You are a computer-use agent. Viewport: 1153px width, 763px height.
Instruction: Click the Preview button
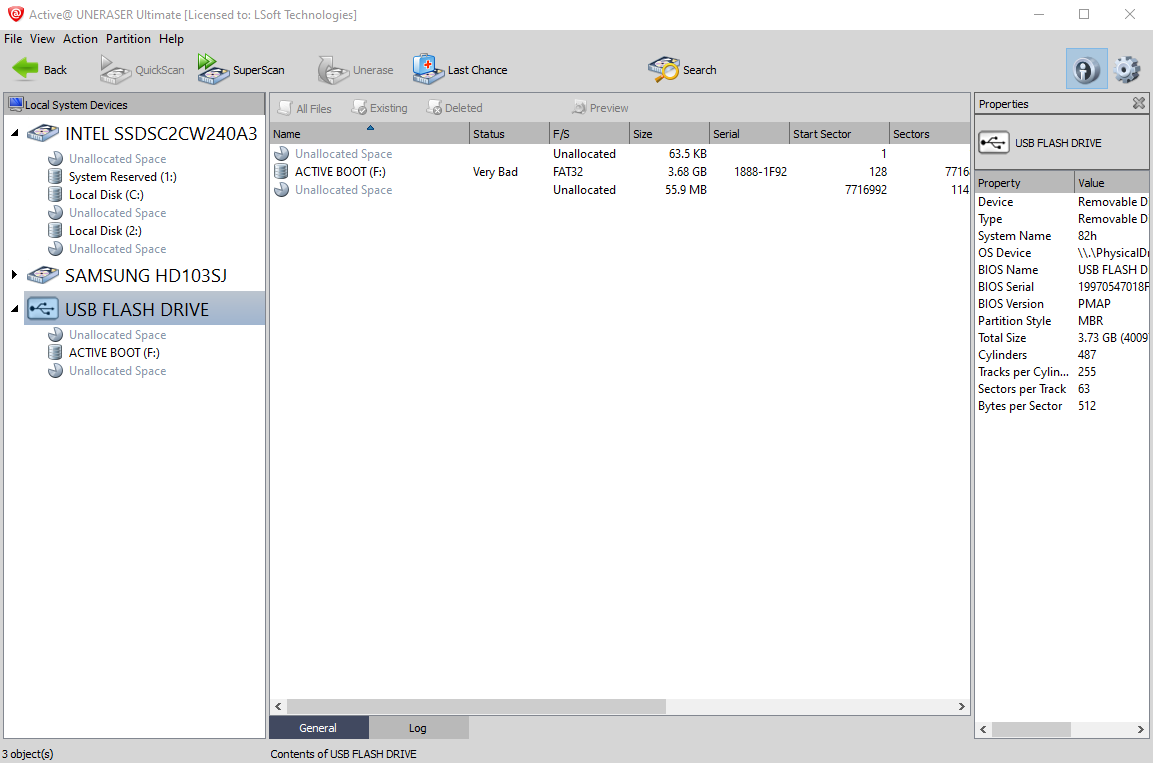[600, 108]
